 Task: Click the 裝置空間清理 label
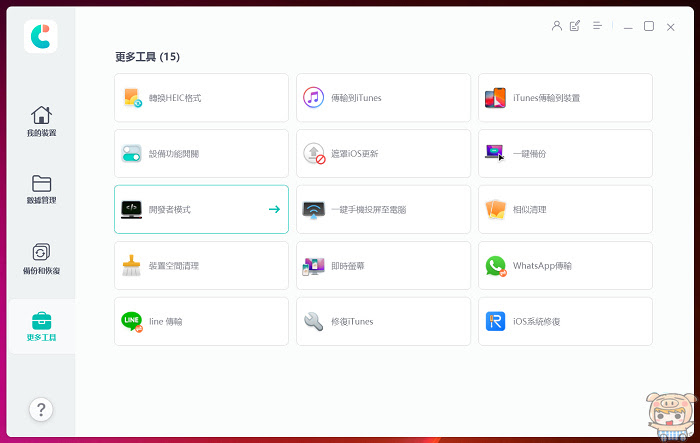click(174, 266)
